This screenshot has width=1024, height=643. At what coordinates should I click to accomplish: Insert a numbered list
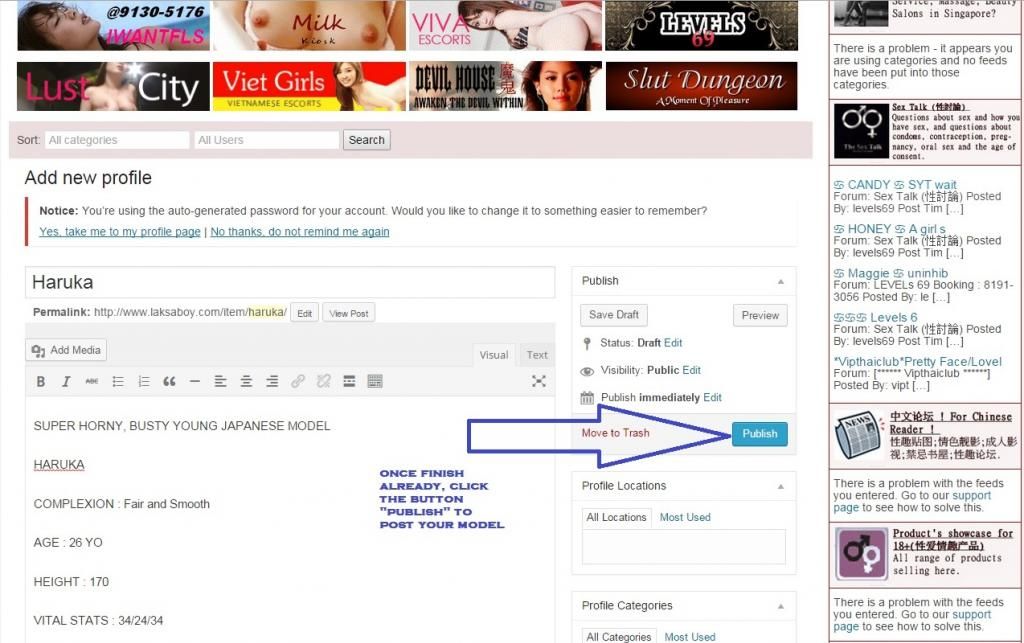[x=144, y=381]
